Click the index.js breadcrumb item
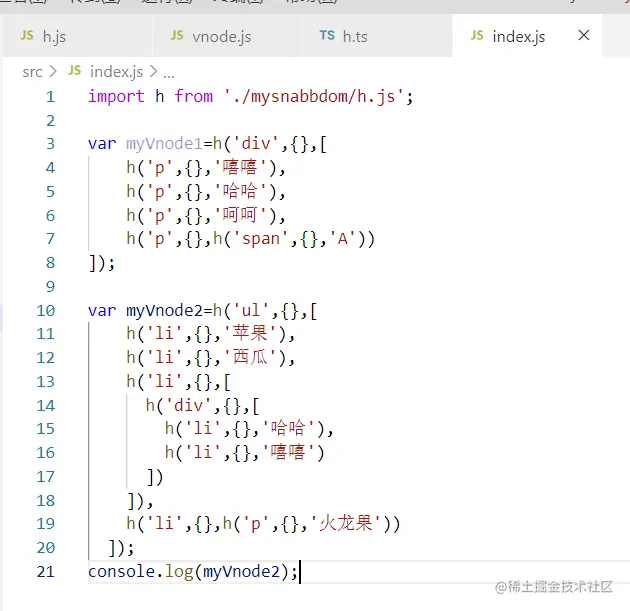Screen dimensions: 630x611 116,72
